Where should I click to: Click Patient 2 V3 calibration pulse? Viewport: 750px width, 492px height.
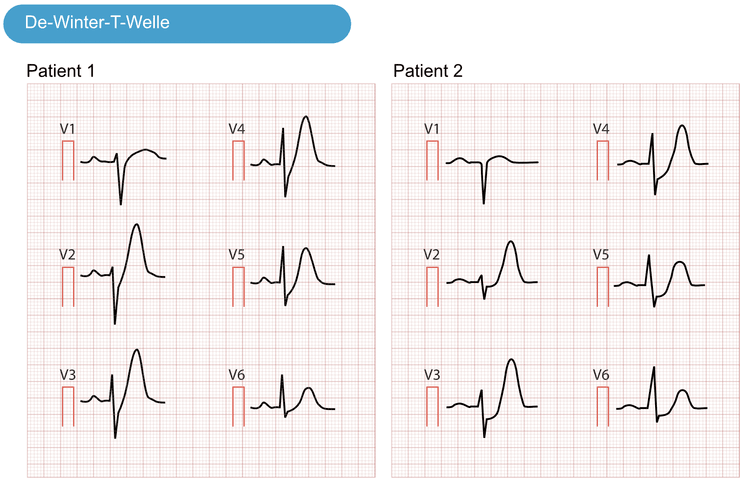432,406
